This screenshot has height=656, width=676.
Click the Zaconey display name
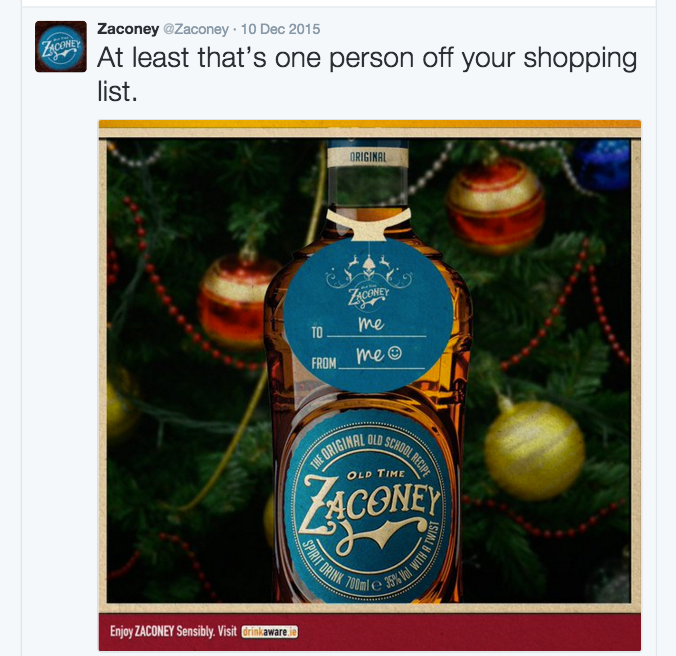tap(128, 29)
